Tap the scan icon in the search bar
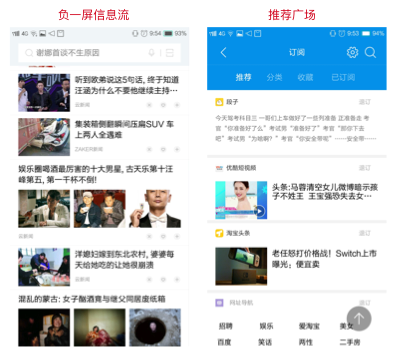The image size is (402, 363). pyautogui.click(x=170, y=53)
